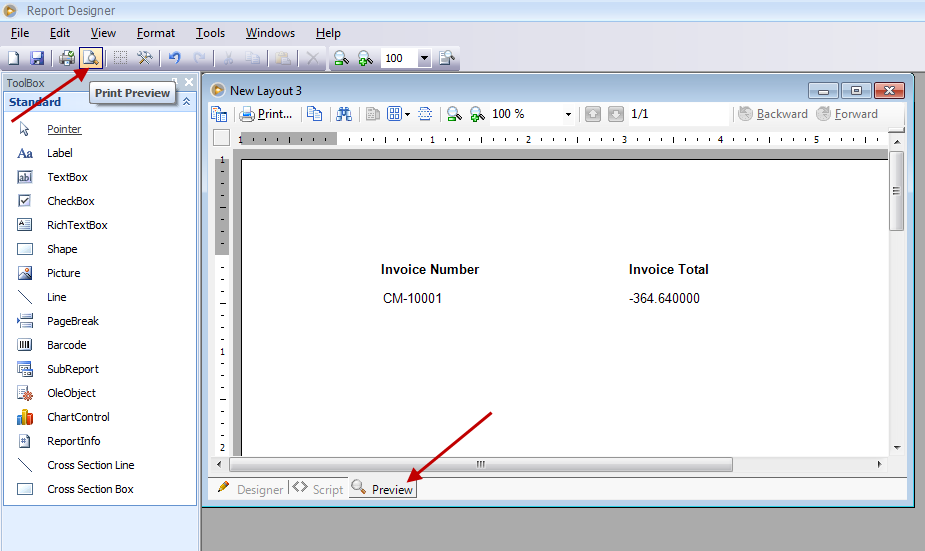Pick the RichTextBox tool

coord(77,225)
